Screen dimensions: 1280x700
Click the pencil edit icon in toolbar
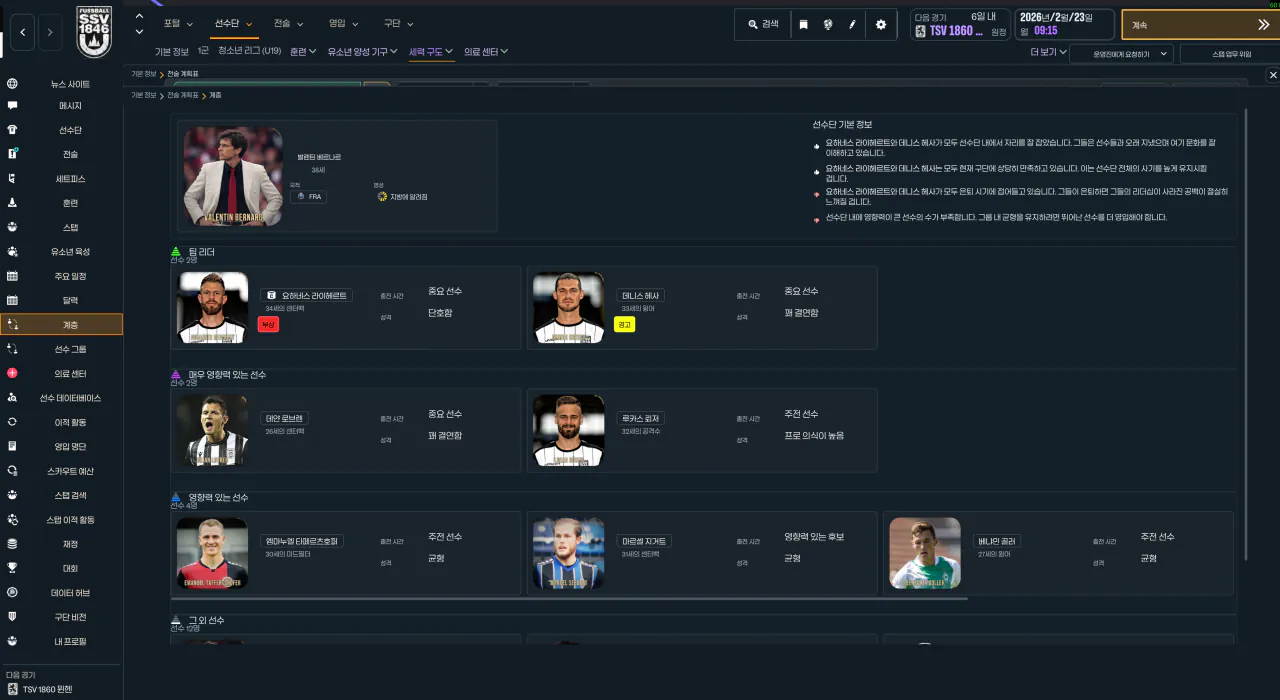(x=853, y=24)
